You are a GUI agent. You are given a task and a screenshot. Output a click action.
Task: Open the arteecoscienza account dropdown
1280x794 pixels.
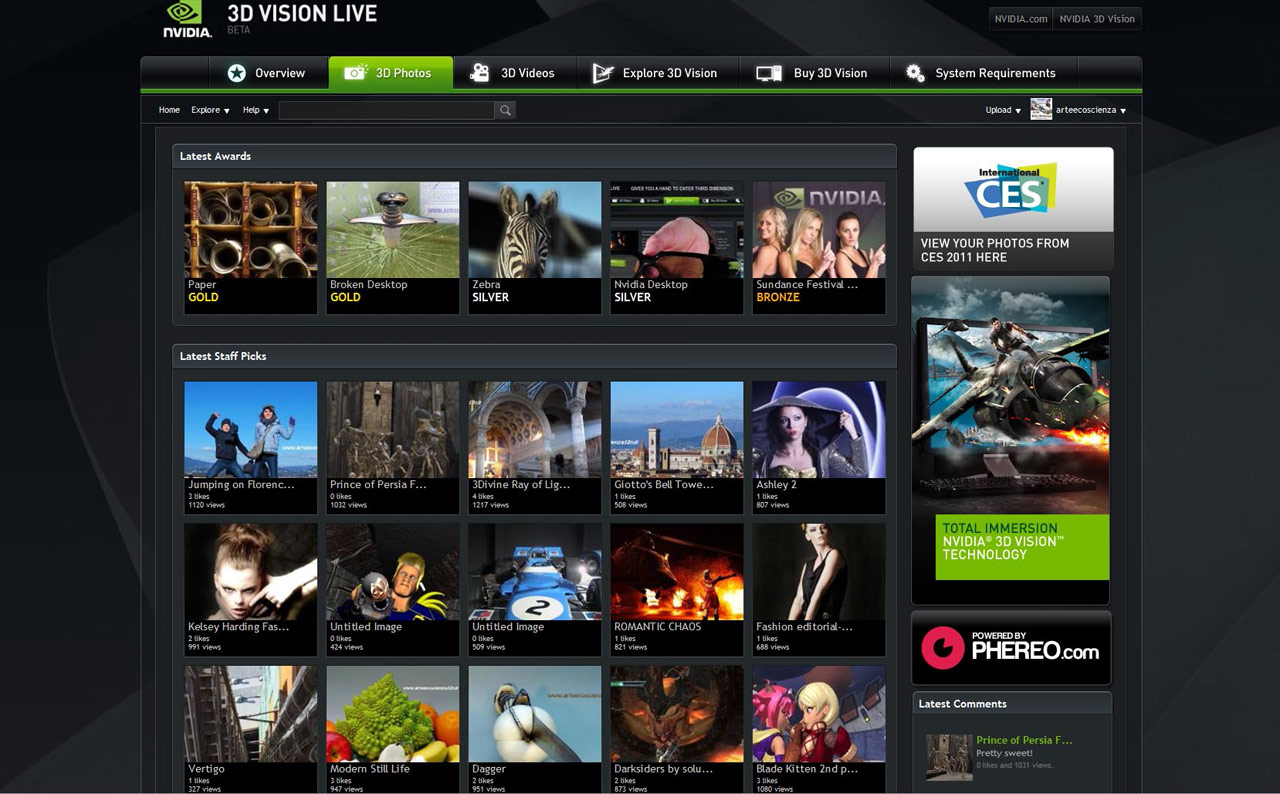coord(1091,110)
